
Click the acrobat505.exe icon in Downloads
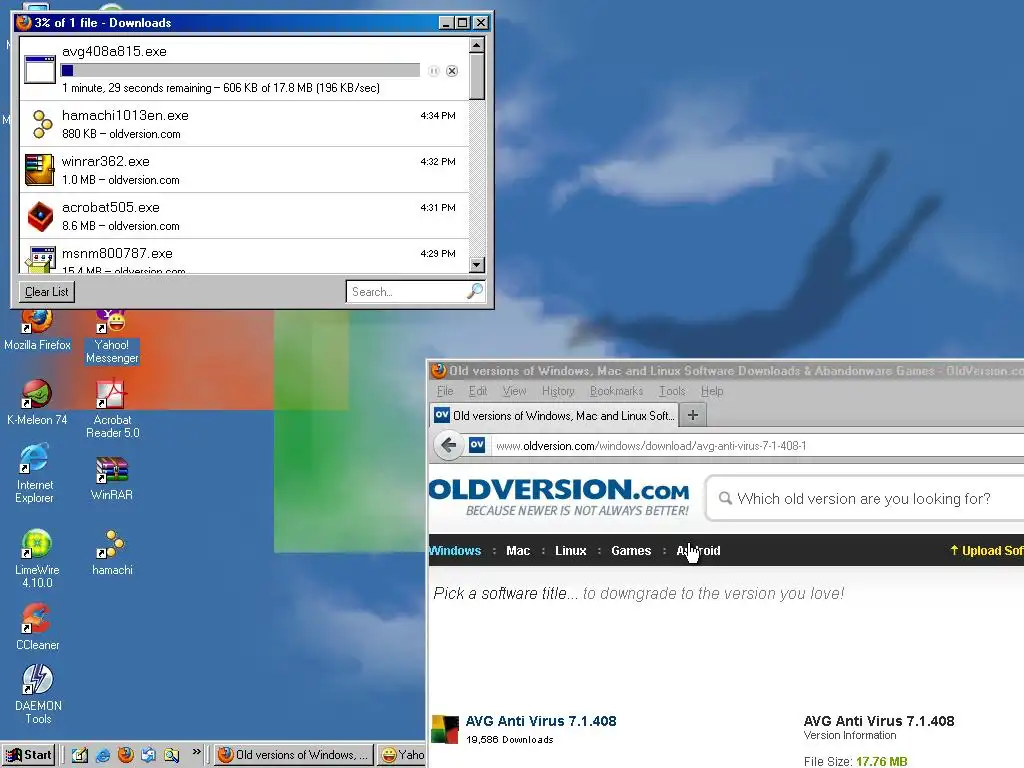coord(40,216)
